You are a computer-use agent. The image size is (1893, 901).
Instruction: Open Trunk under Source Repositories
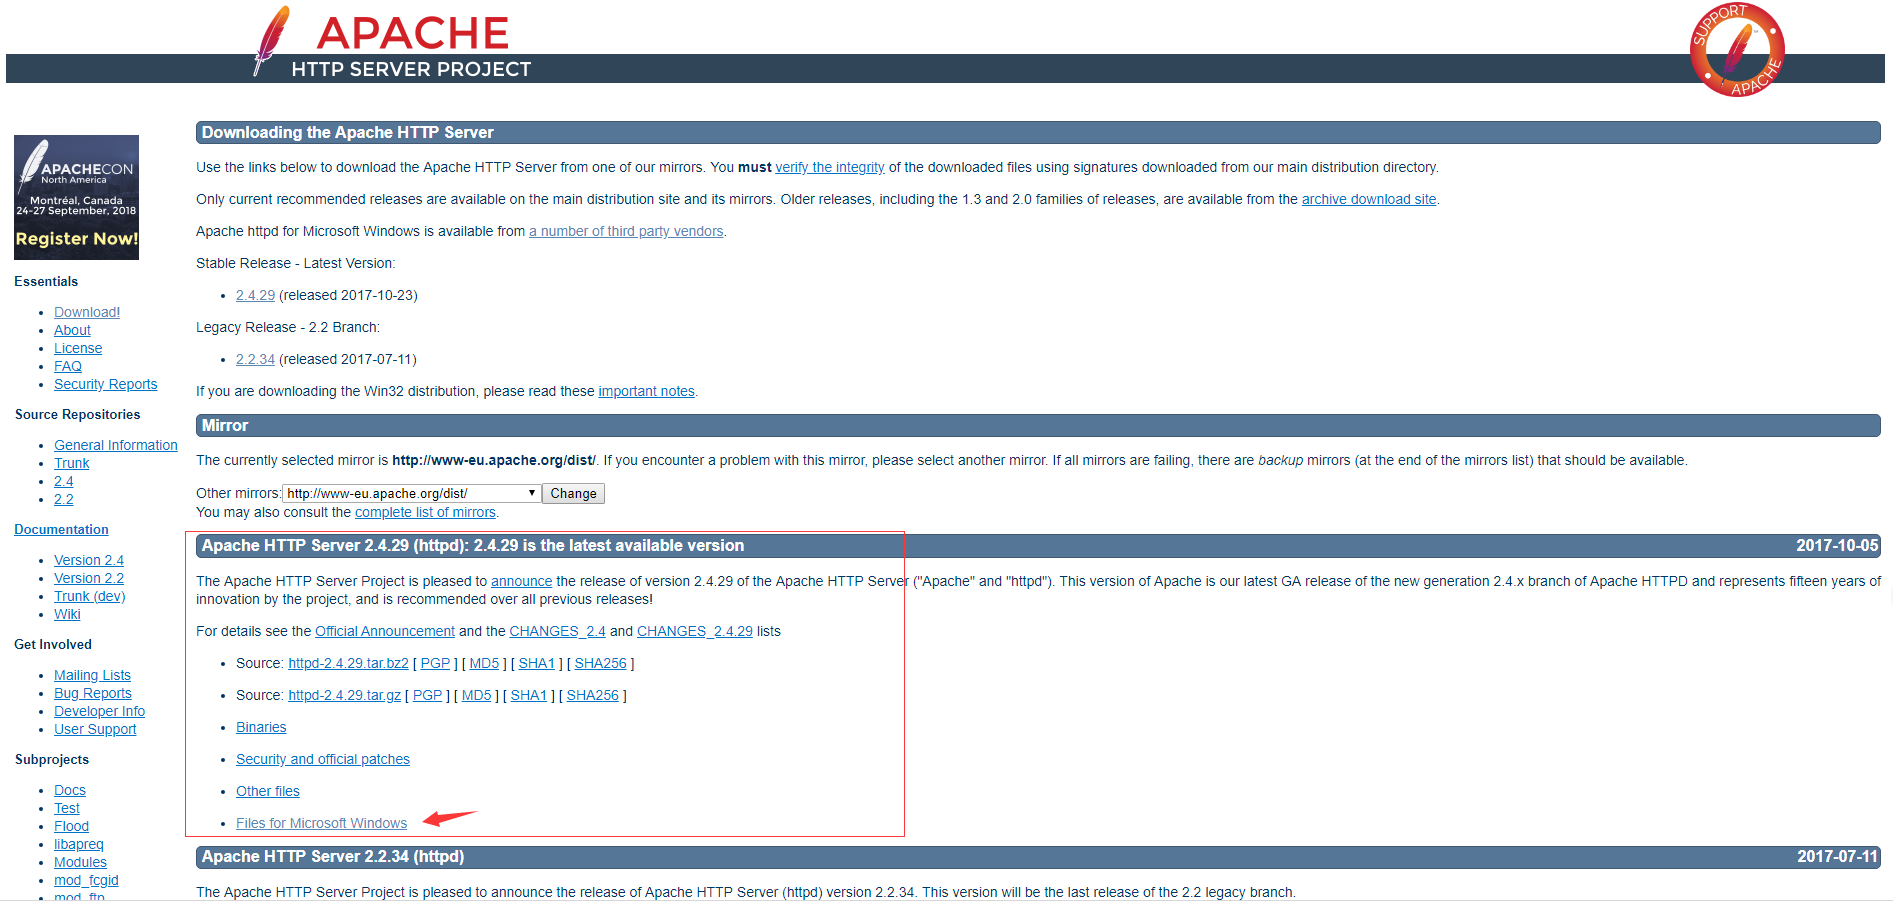(x=71, y=463)
